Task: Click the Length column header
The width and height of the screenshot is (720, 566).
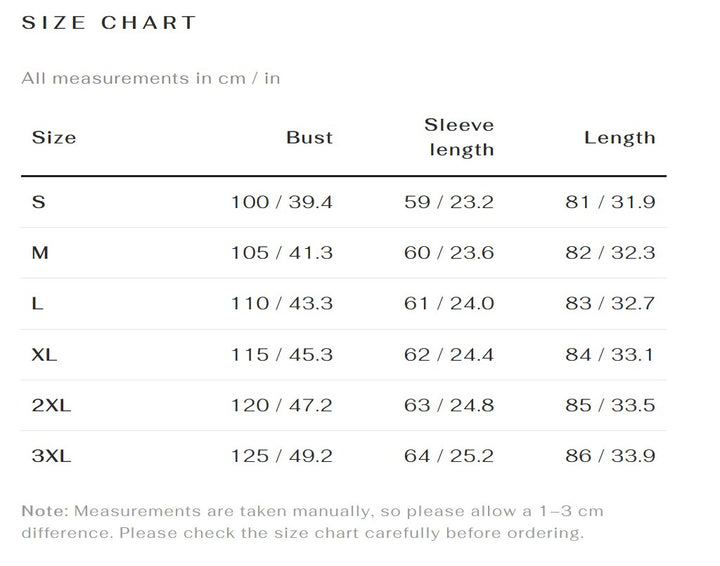Action: coord(619,137)
